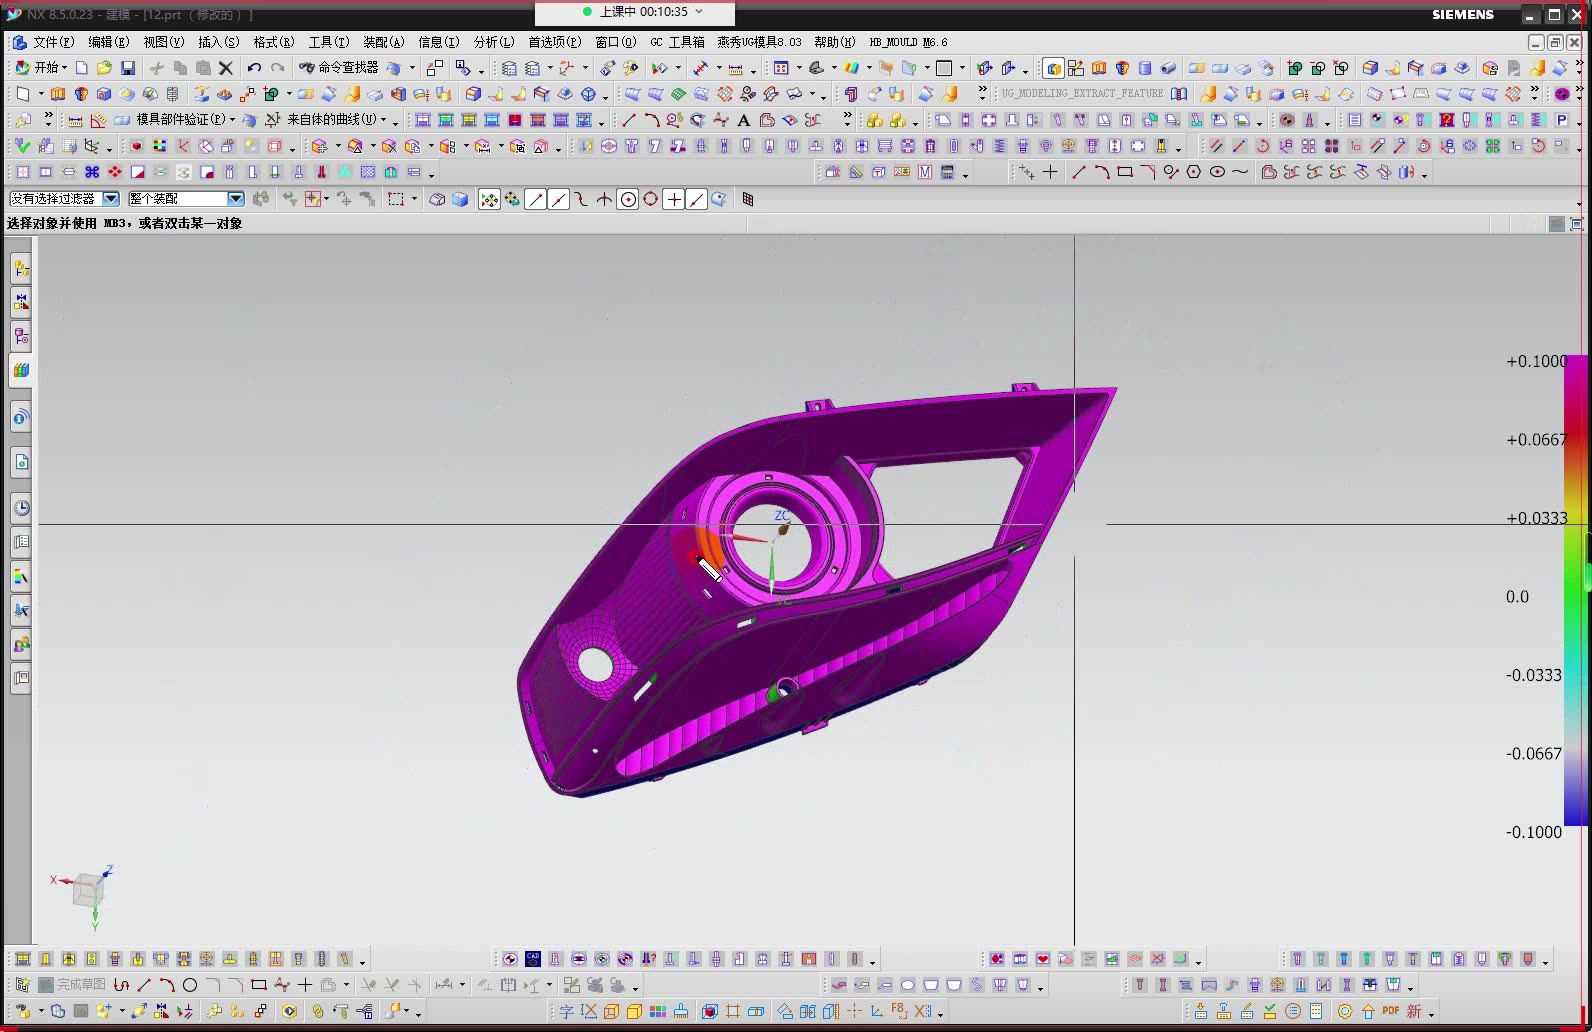
Task: Toggle the control point snap option
Action: pyautogui.click(x=581, y=199)
